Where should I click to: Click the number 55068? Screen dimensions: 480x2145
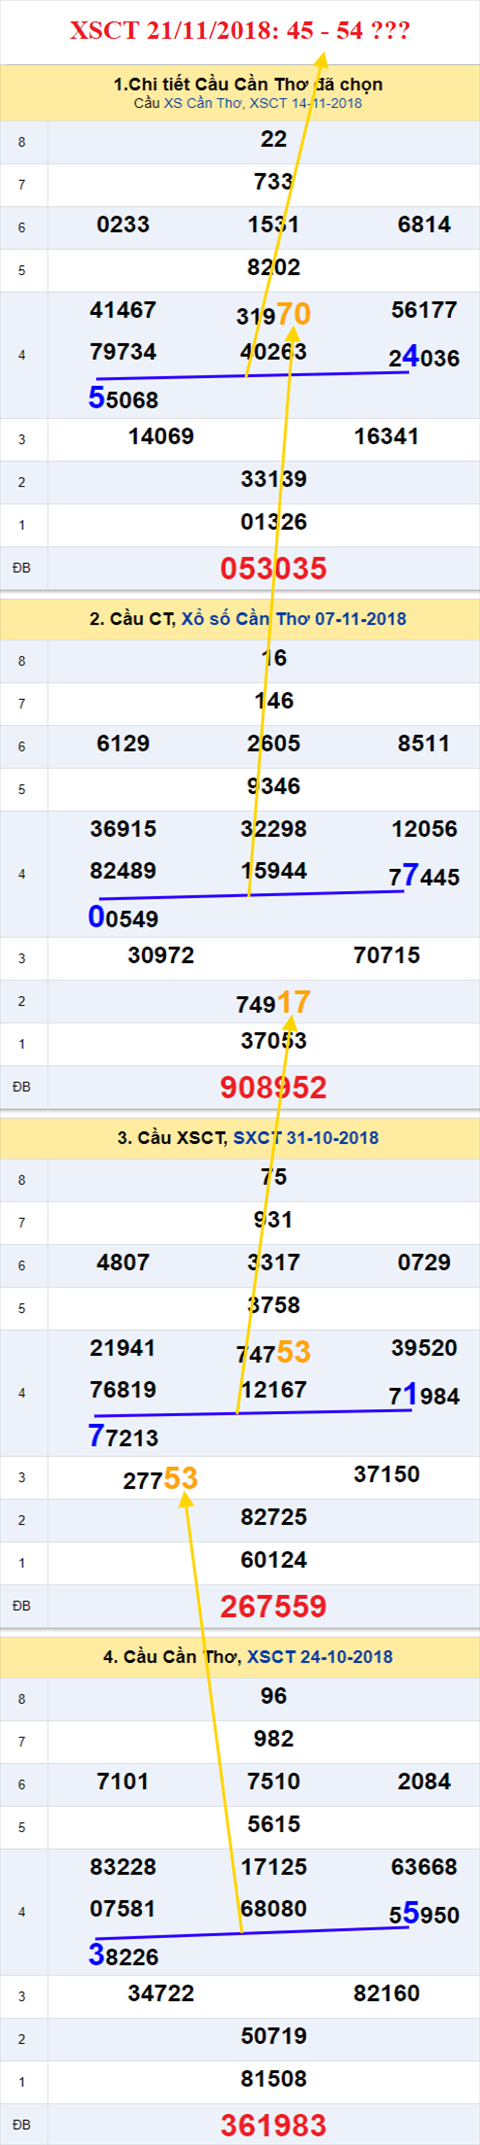point(123,399)
